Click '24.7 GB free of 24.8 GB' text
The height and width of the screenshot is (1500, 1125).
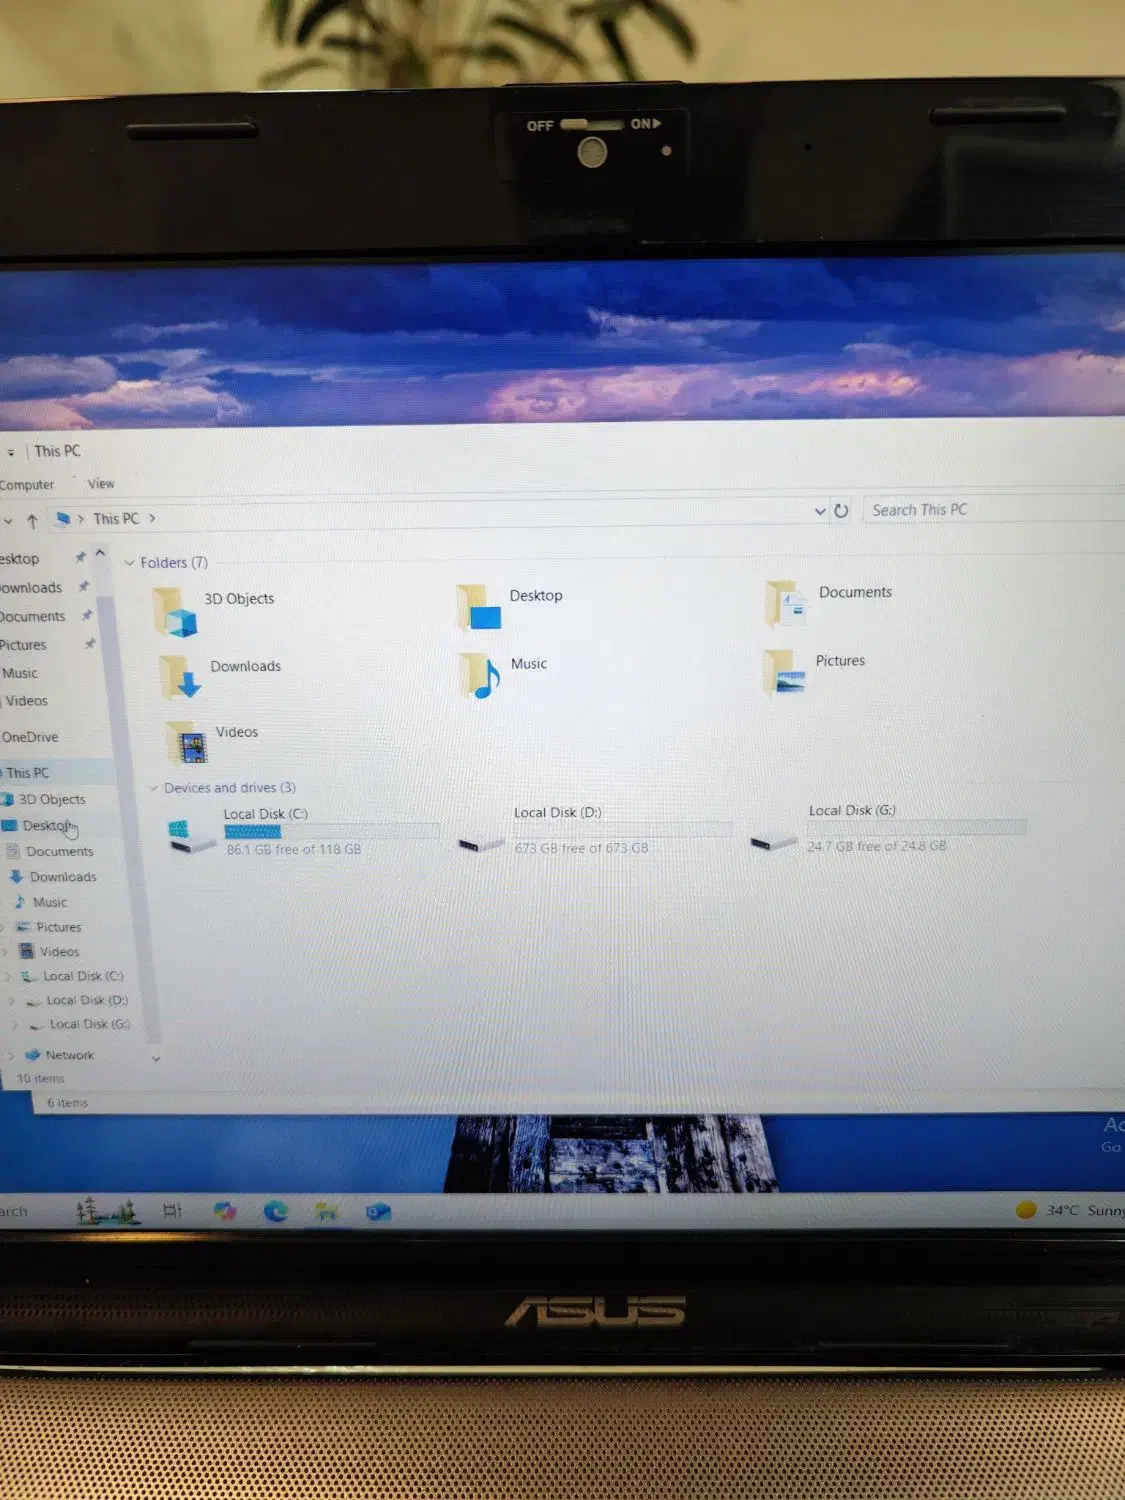point(876,846)
